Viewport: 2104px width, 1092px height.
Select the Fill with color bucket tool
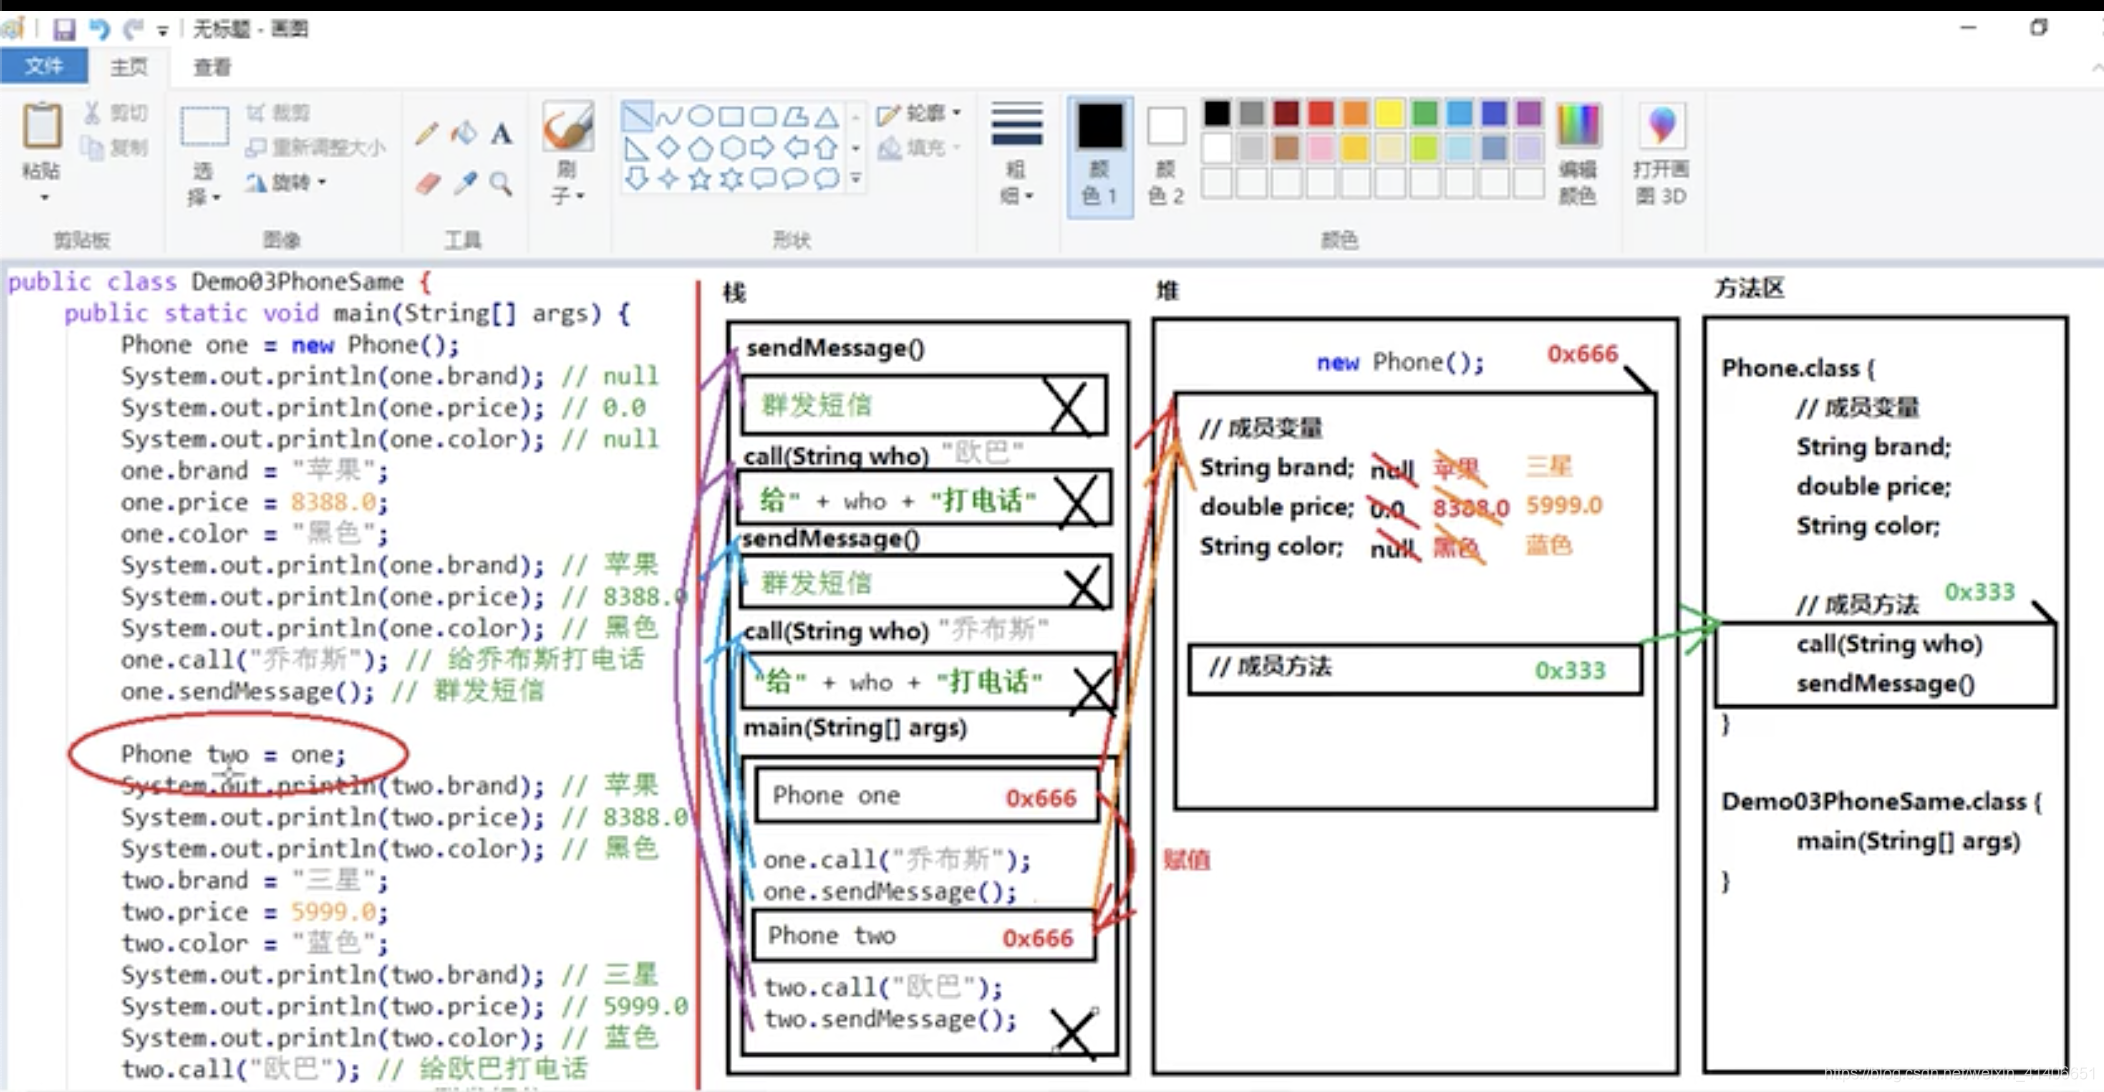pyautogui.click(x=464, y=133)
